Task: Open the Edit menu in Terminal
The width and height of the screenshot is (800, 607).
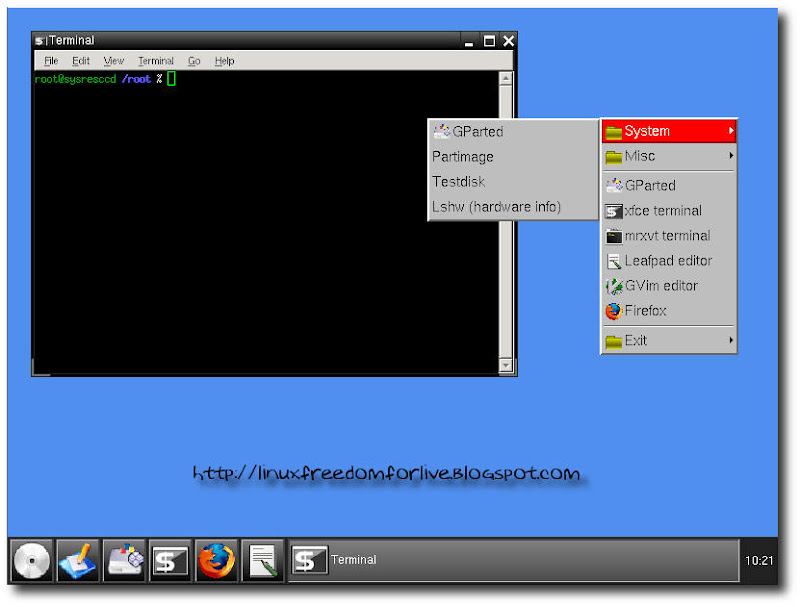Action: coord(81,61)
